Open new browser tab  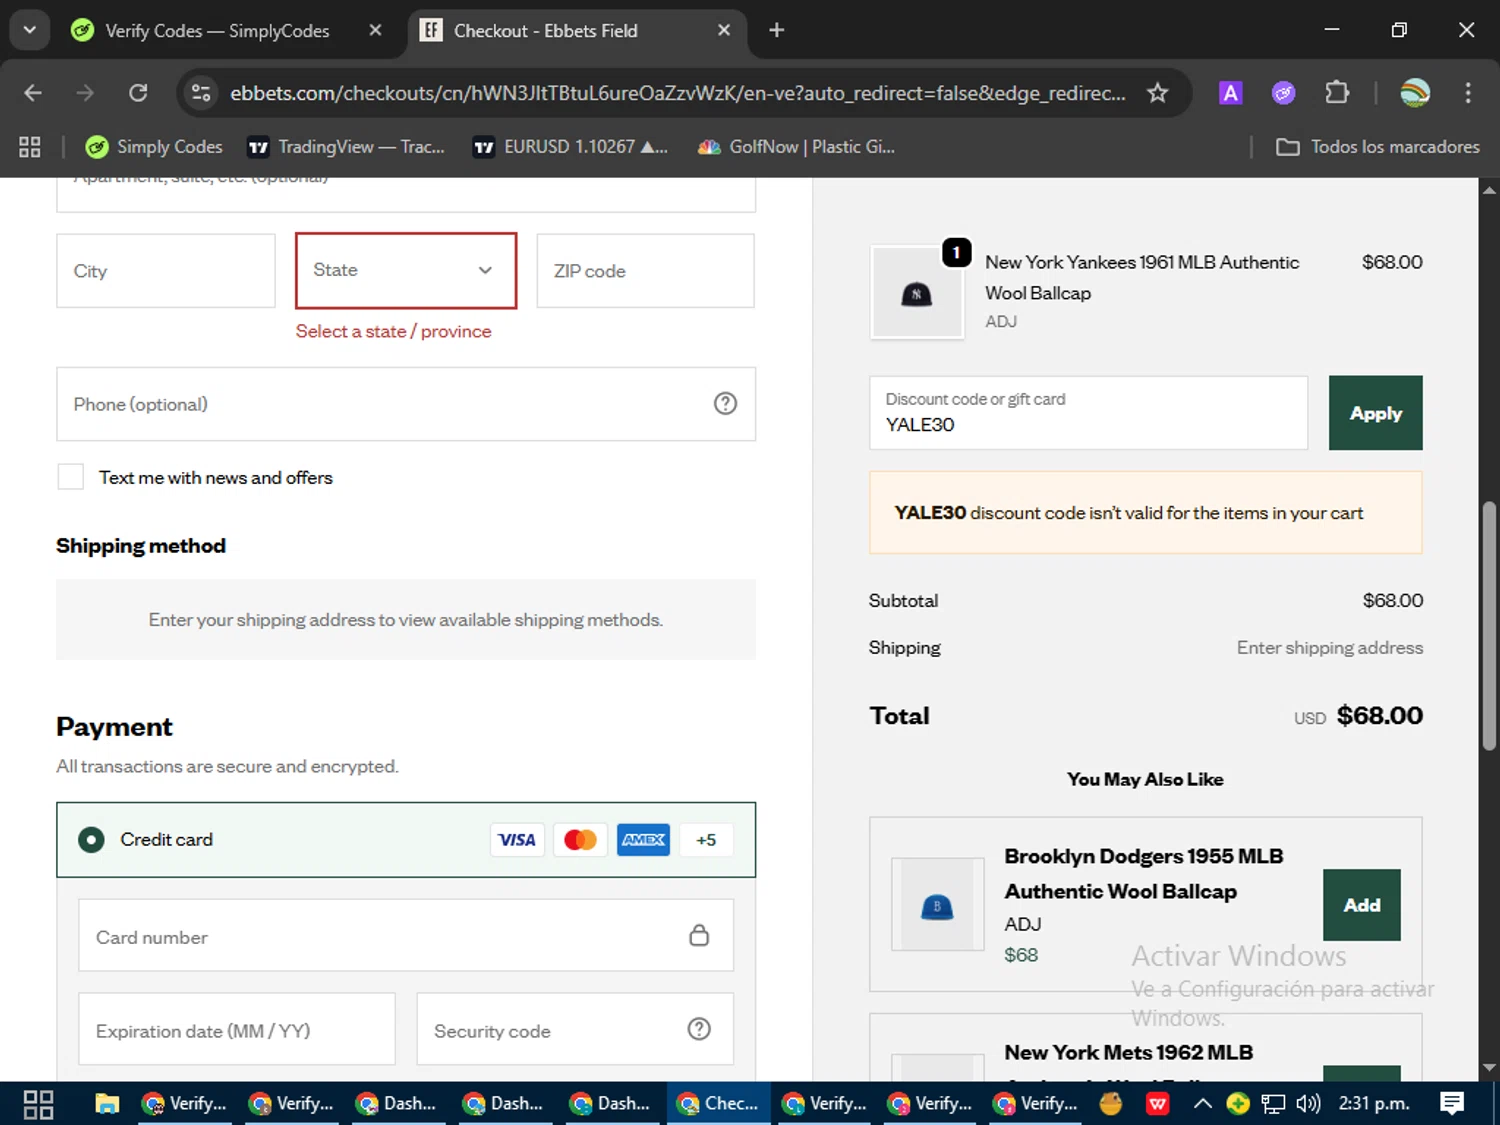(776, 30)
